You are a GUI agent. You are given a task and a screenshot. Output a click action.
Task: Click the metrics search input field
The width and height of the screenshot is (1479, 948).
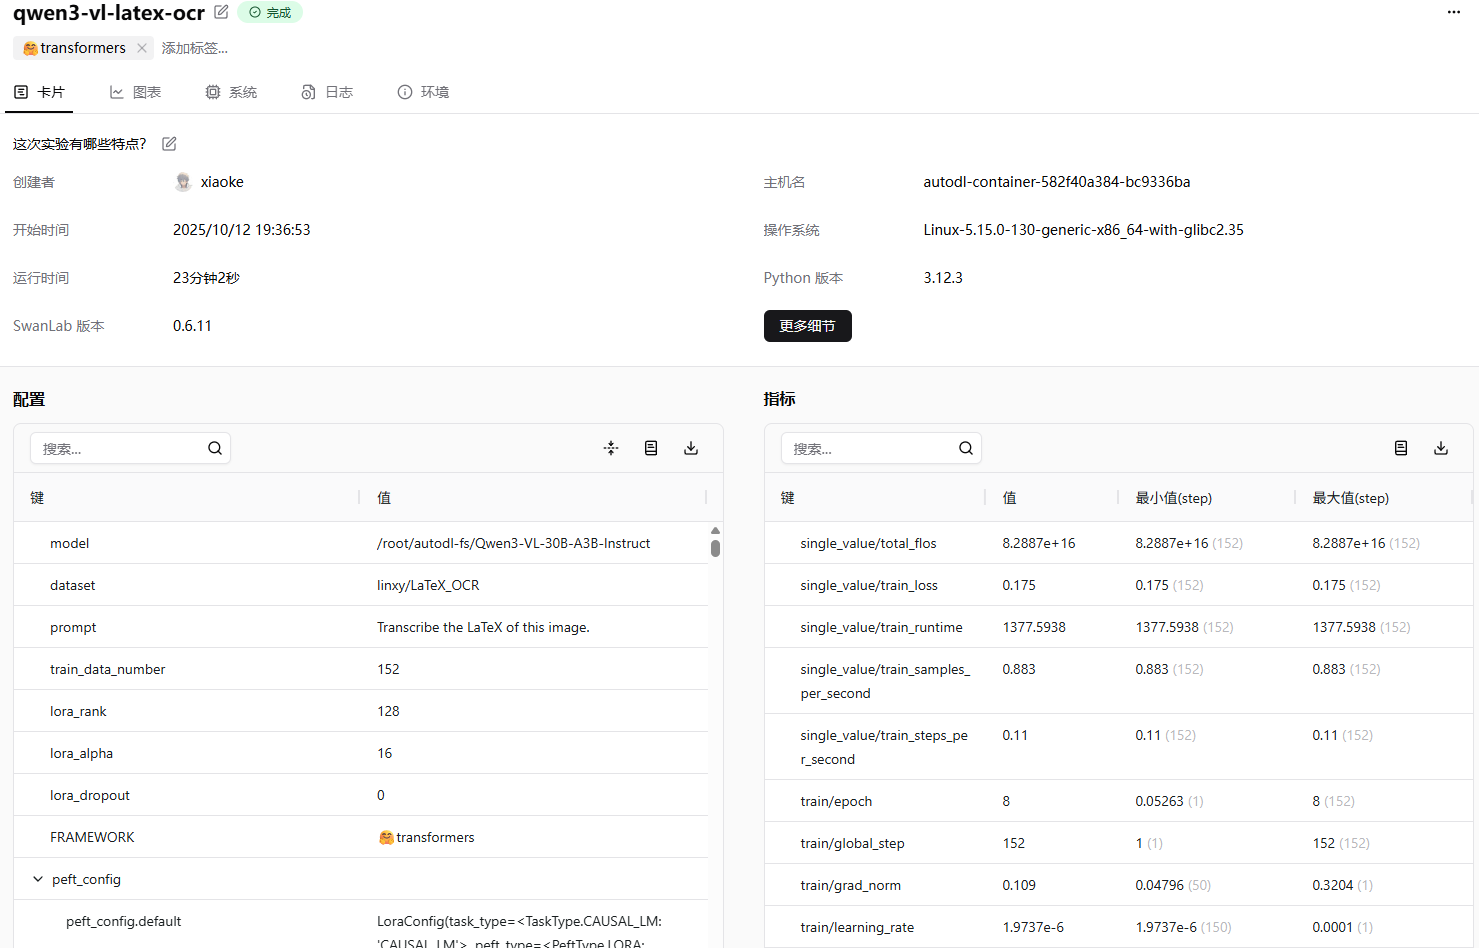(870, 449)
